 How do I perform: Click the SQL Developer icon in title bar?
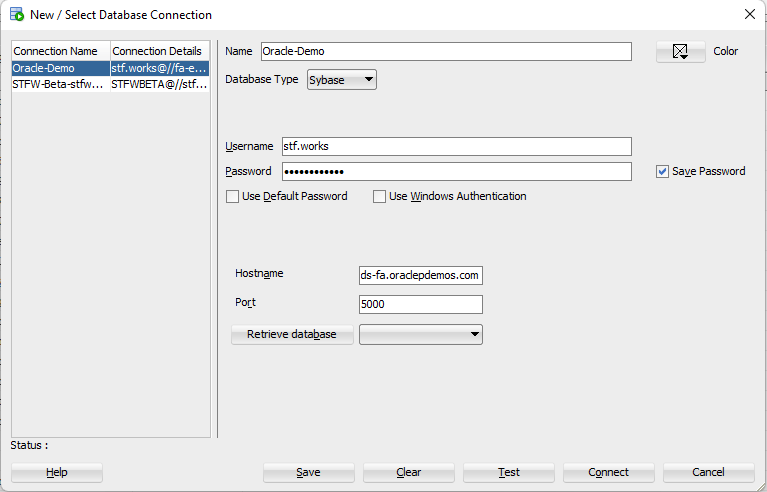click(x=17, y=15)
